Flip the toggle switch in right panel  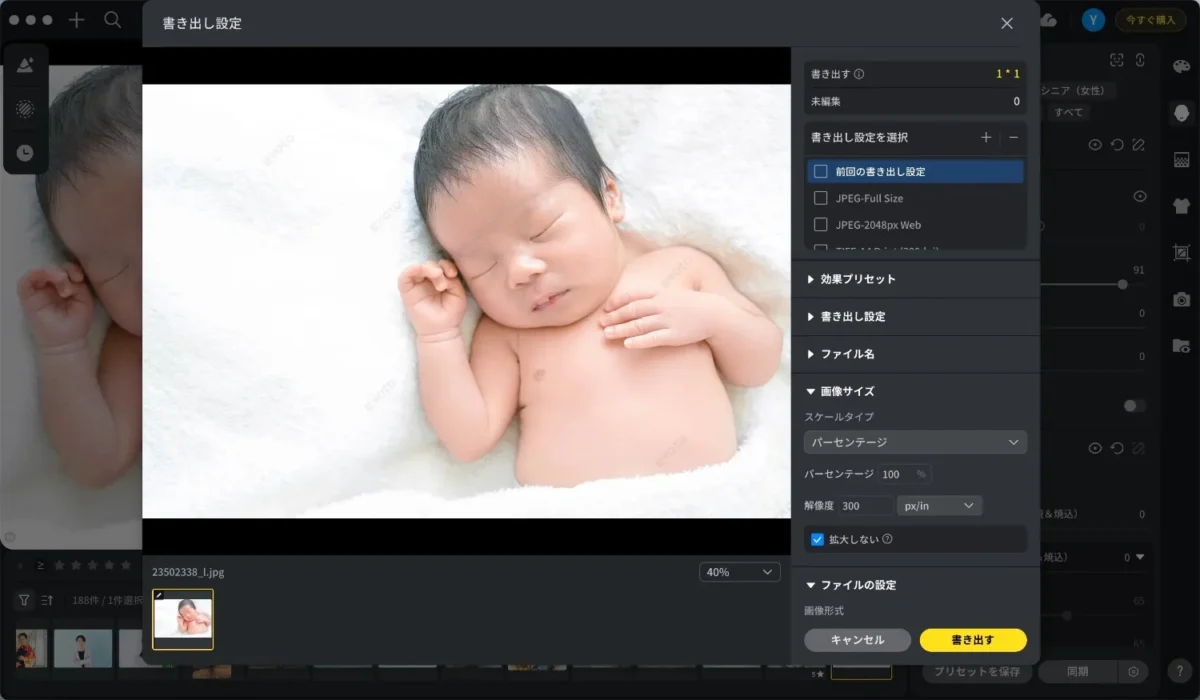1135,406
